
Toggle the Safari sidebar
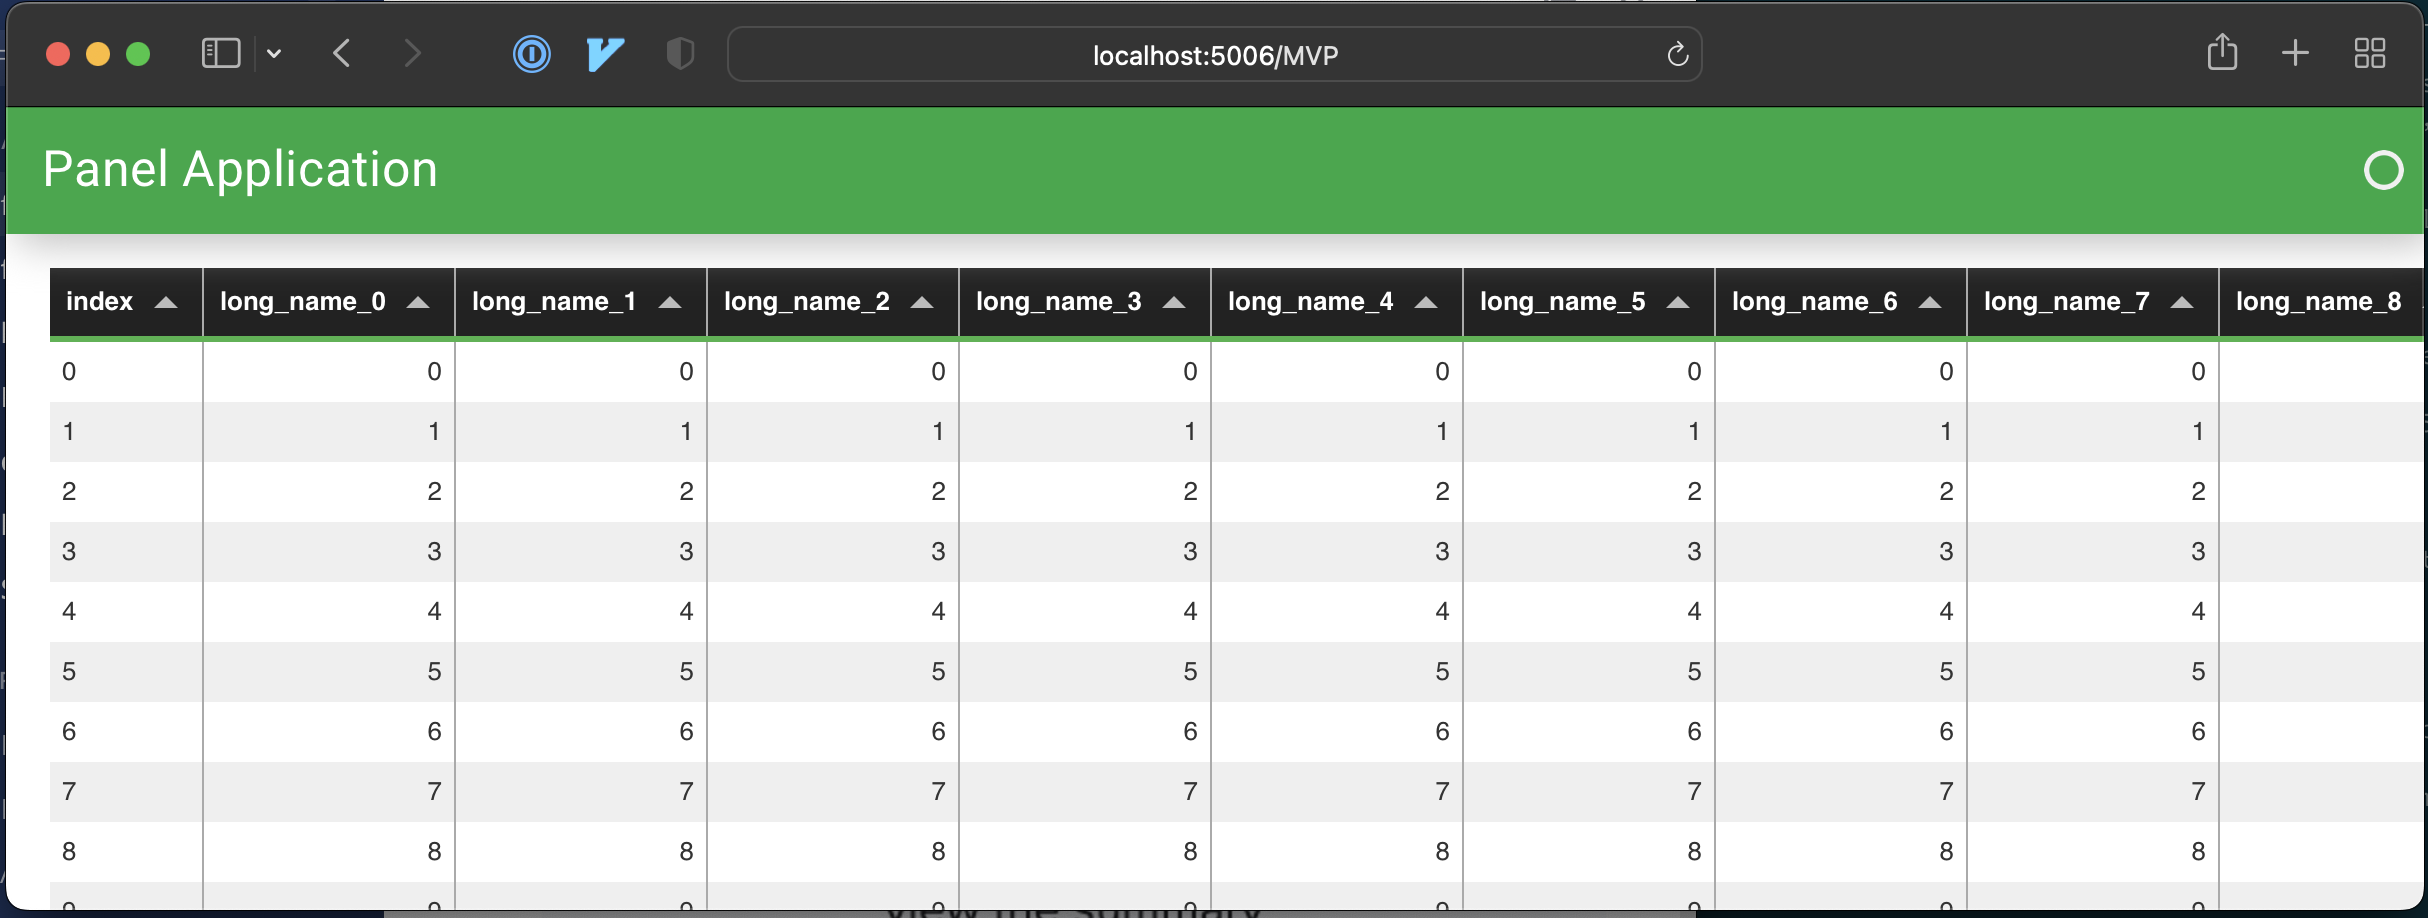(221, 53)
